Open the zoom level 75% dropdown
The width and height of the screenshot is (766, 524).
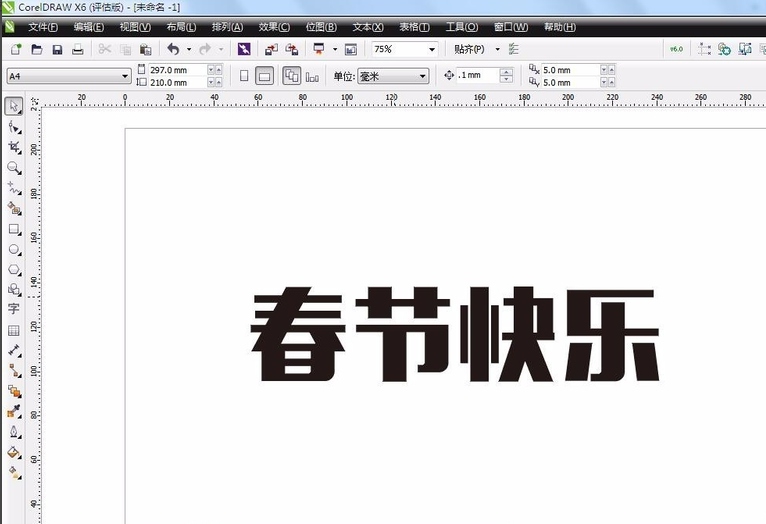click(x=432, y=49)
